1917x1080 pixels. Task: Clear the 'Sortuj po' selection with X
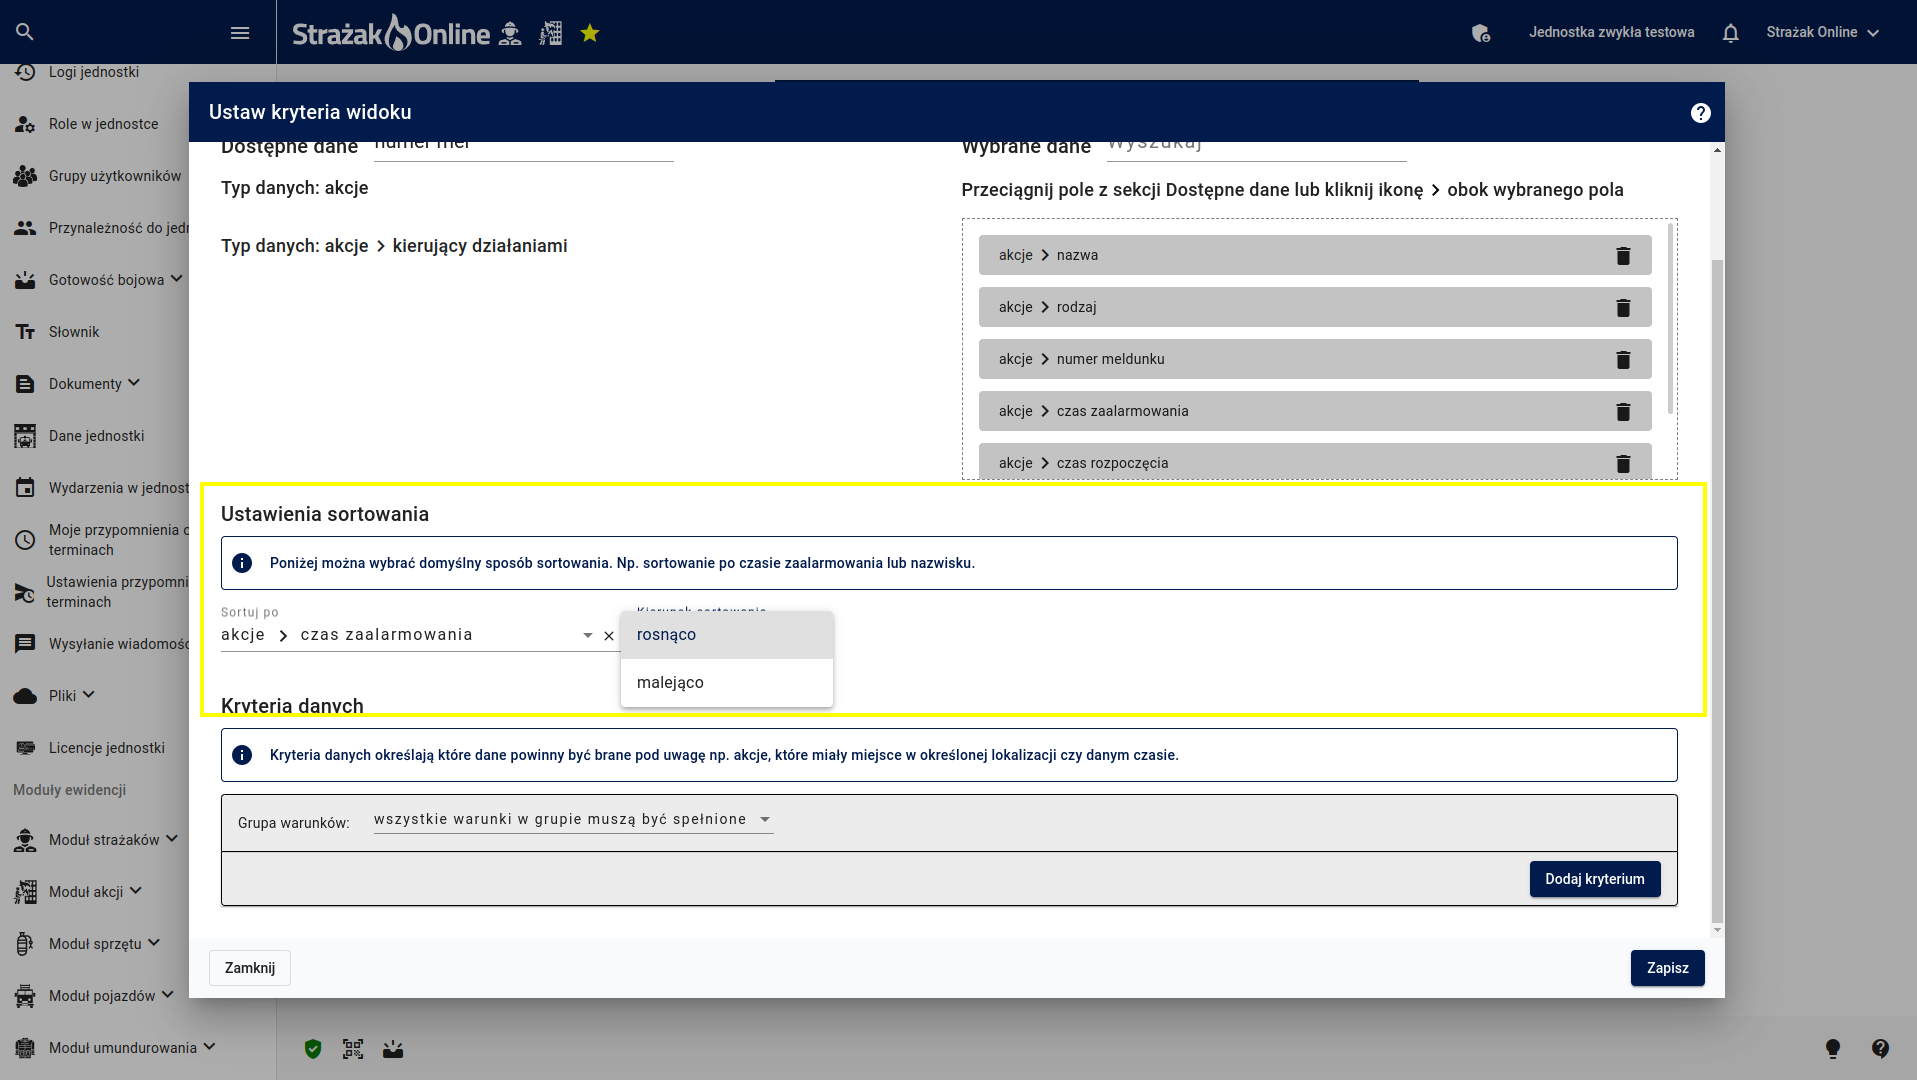click(x=609, y=636)
